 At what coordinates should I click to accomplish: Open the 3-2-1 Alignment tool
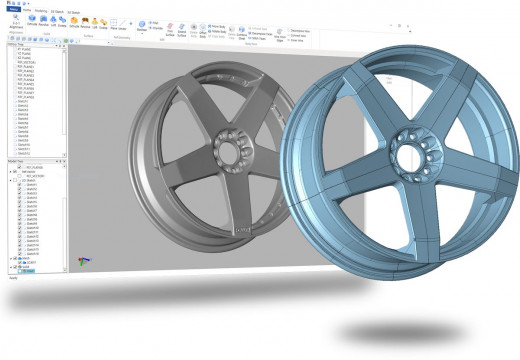click(x=16, y=22)
